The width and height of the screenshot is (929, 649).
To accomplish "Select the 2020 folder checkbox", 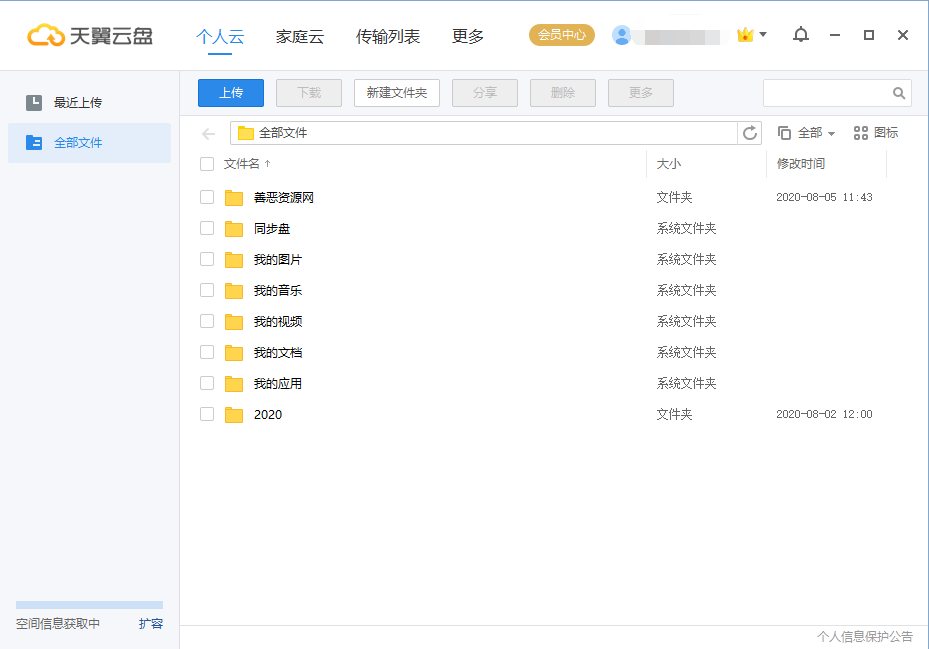I will (x=207, y=414).
